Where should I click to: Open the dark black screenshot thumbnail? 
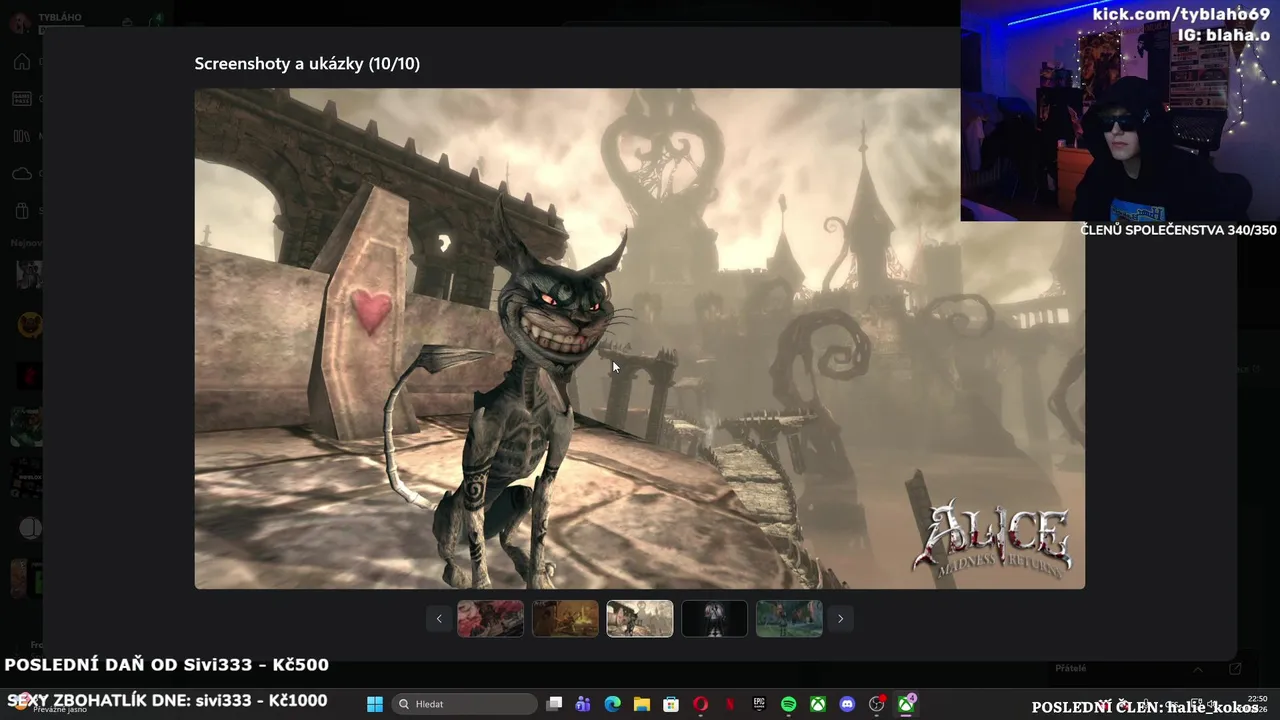point(714,619)
